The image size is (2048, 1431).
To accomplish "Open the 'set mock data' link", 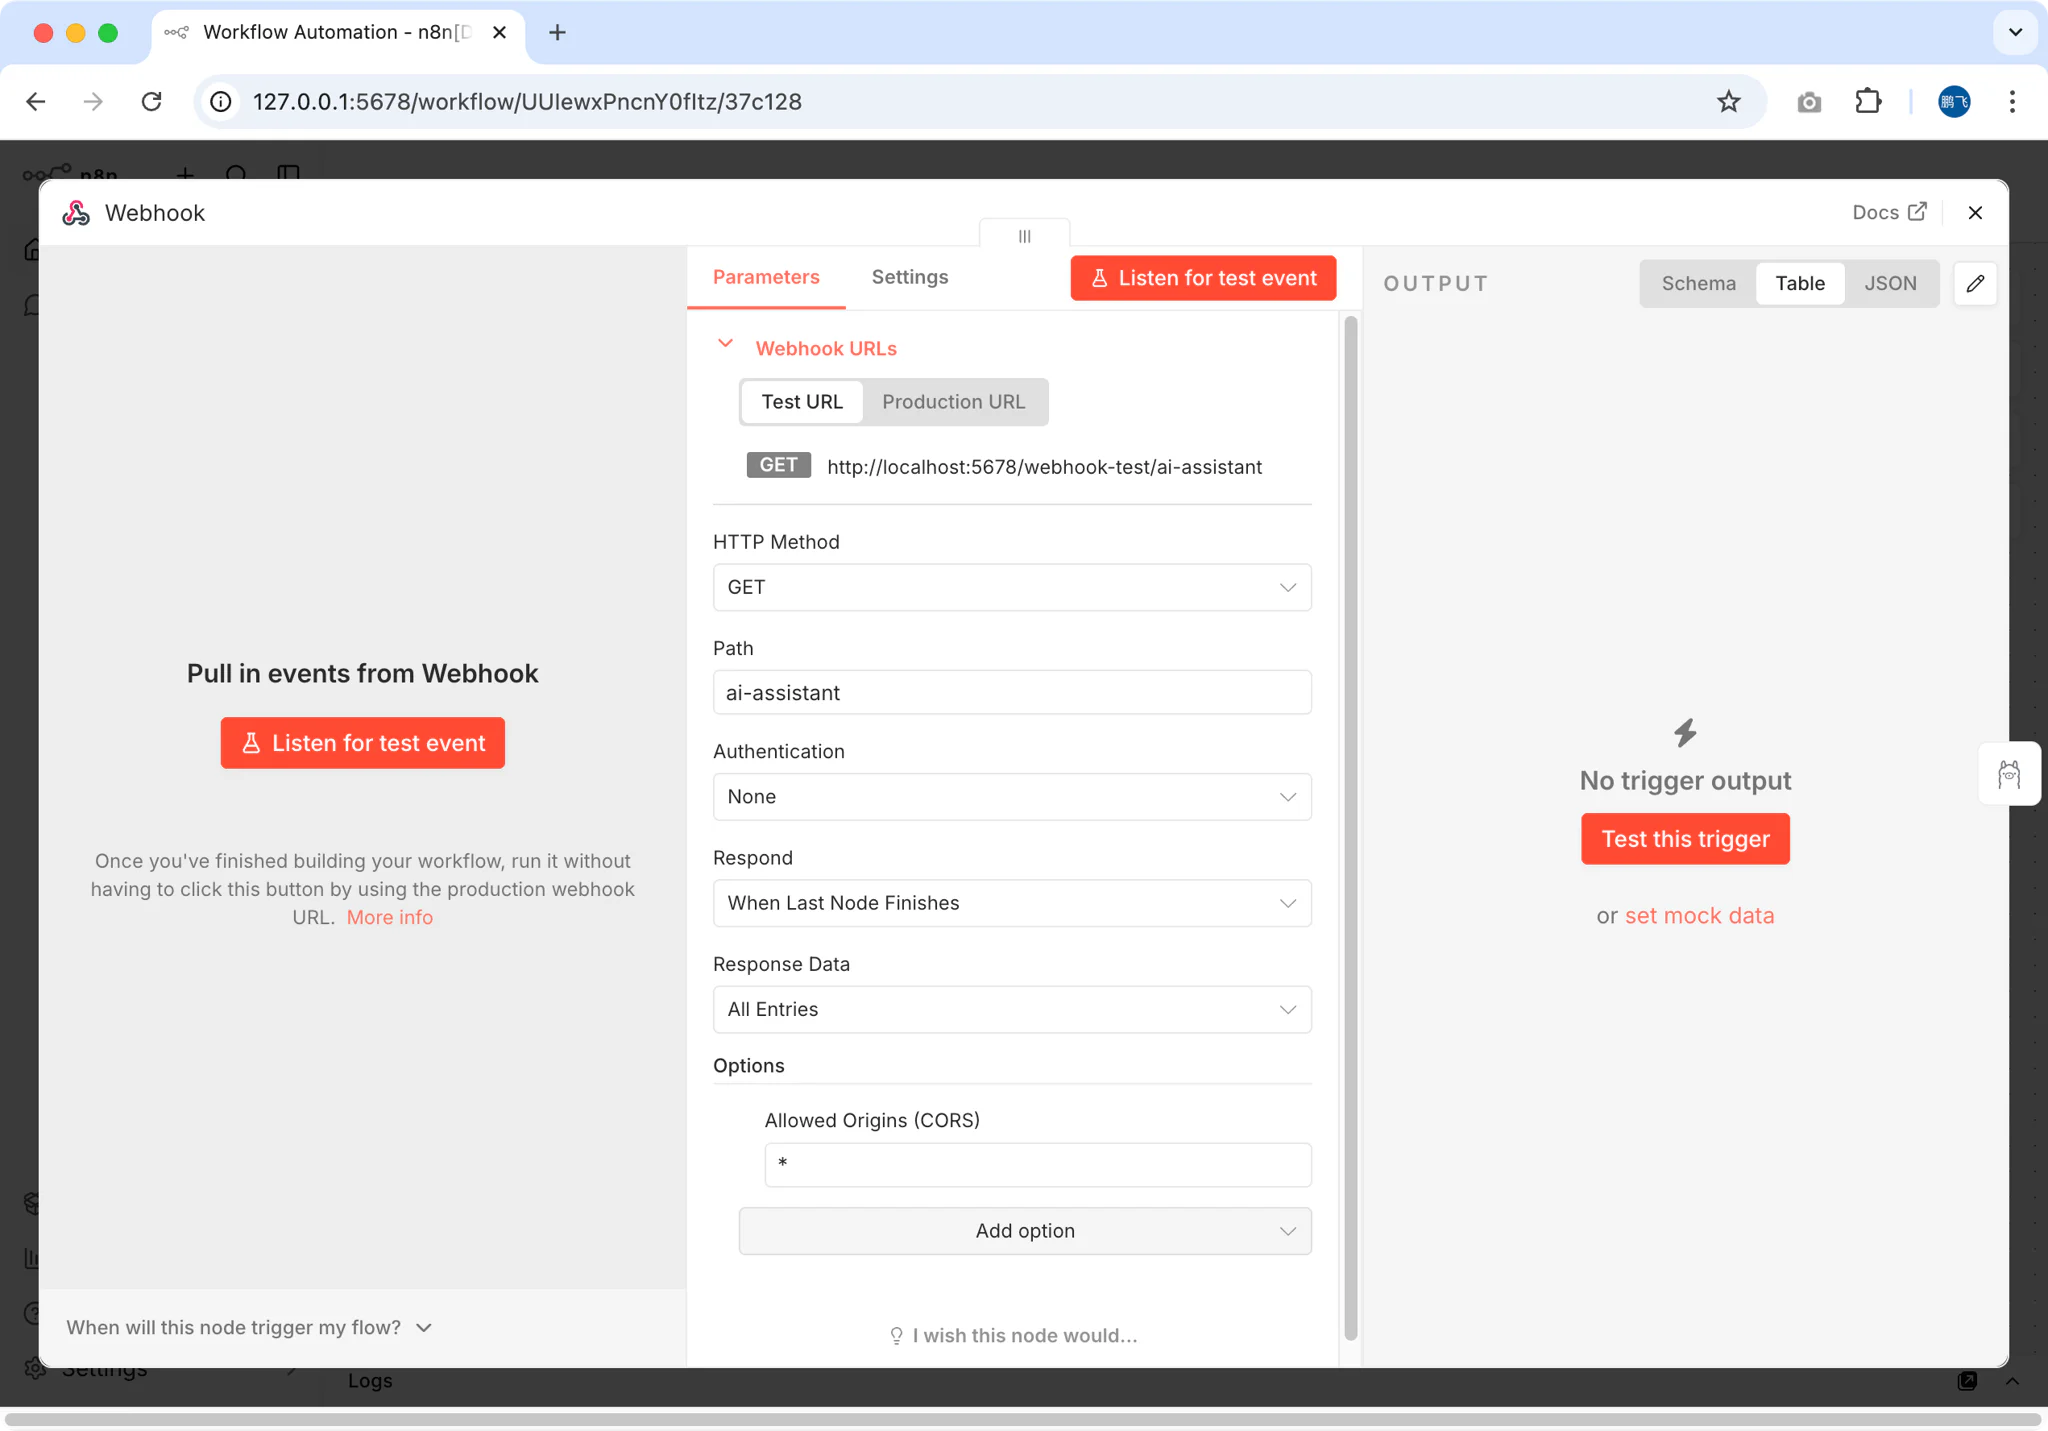I will click(1699, 915).
